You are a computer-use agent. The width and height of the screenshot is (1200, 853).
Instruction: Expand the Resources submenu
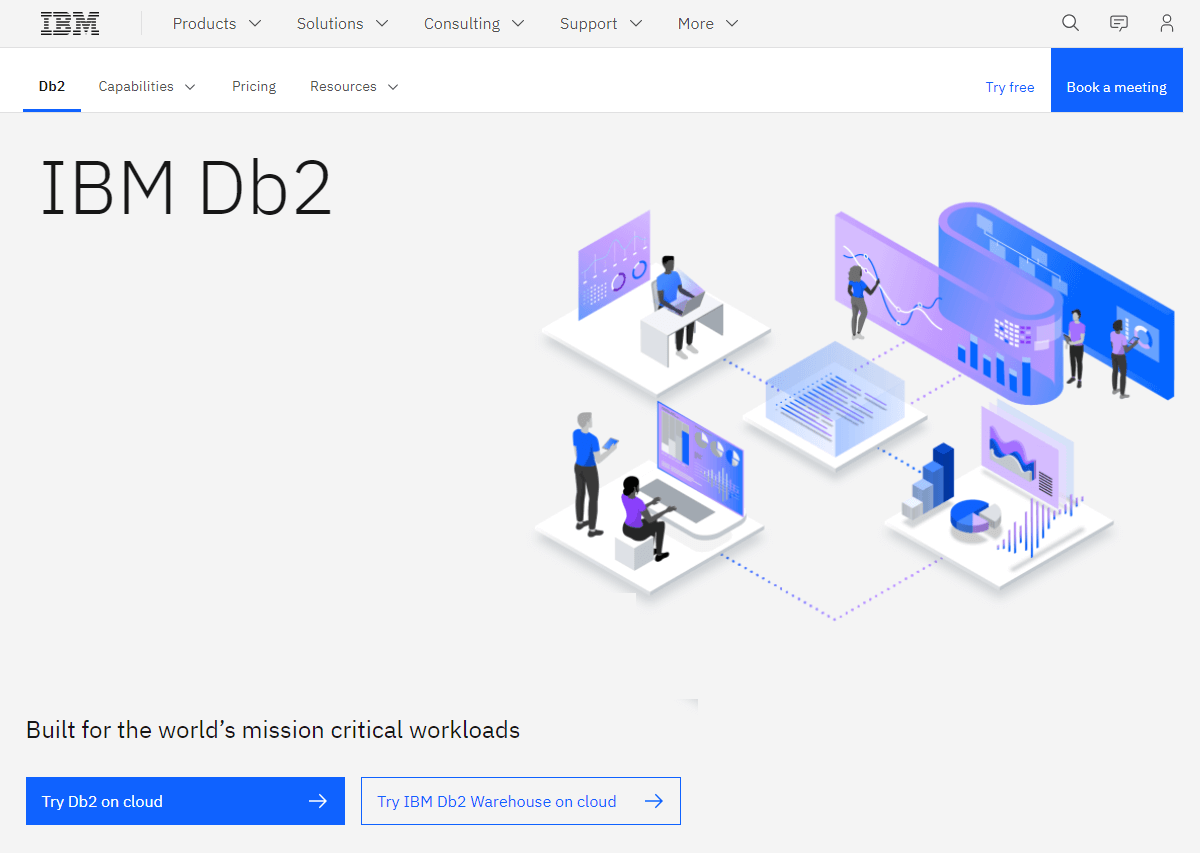(x=354, y=87)
